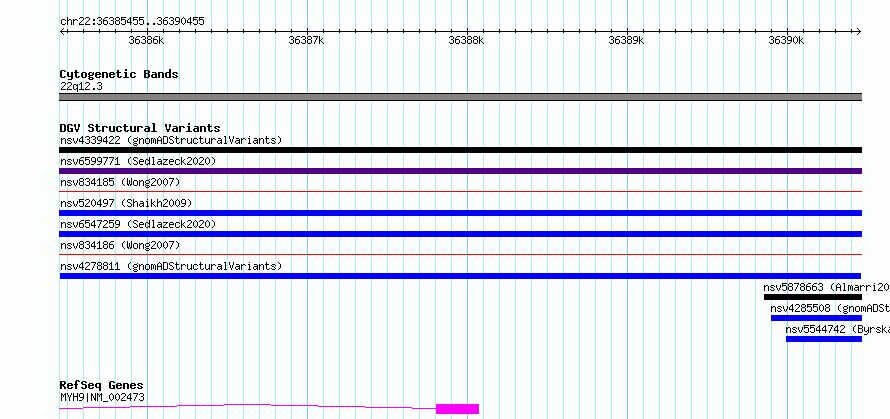Screen dimensions: 890x419
Task: Click the nsv4278811 blue variant bar
Action: pyautogui.click(x=460, y=276)
